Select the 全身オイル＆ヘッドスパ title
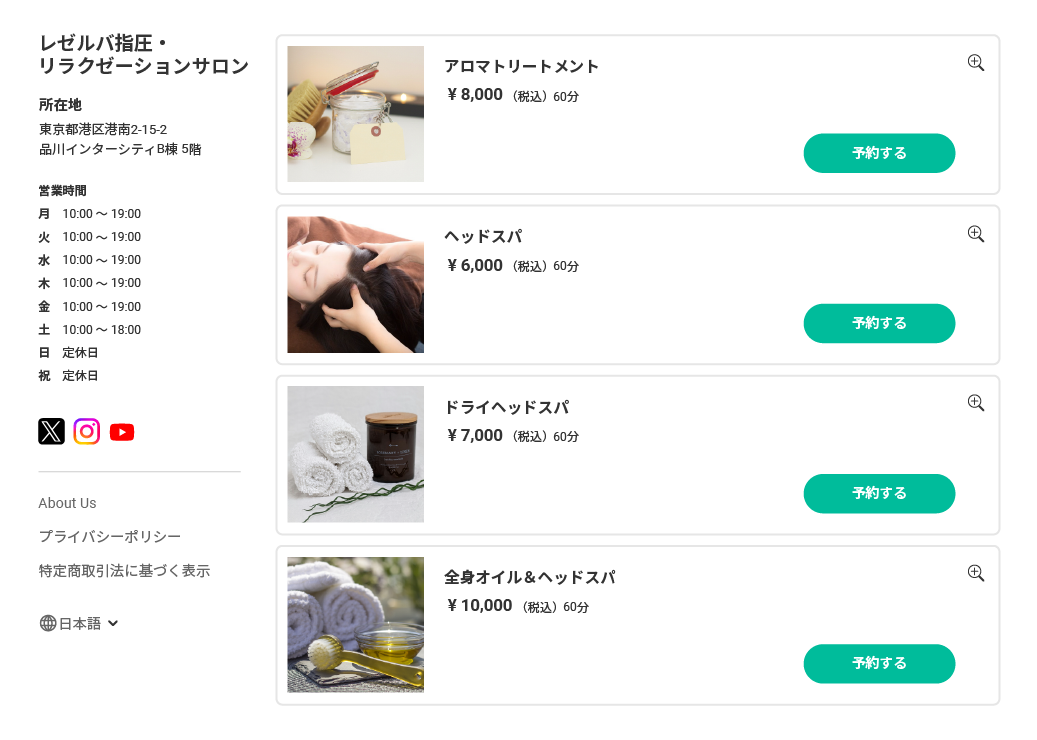The width and height of the screenshot is (1037, 740). pos(529,577)
